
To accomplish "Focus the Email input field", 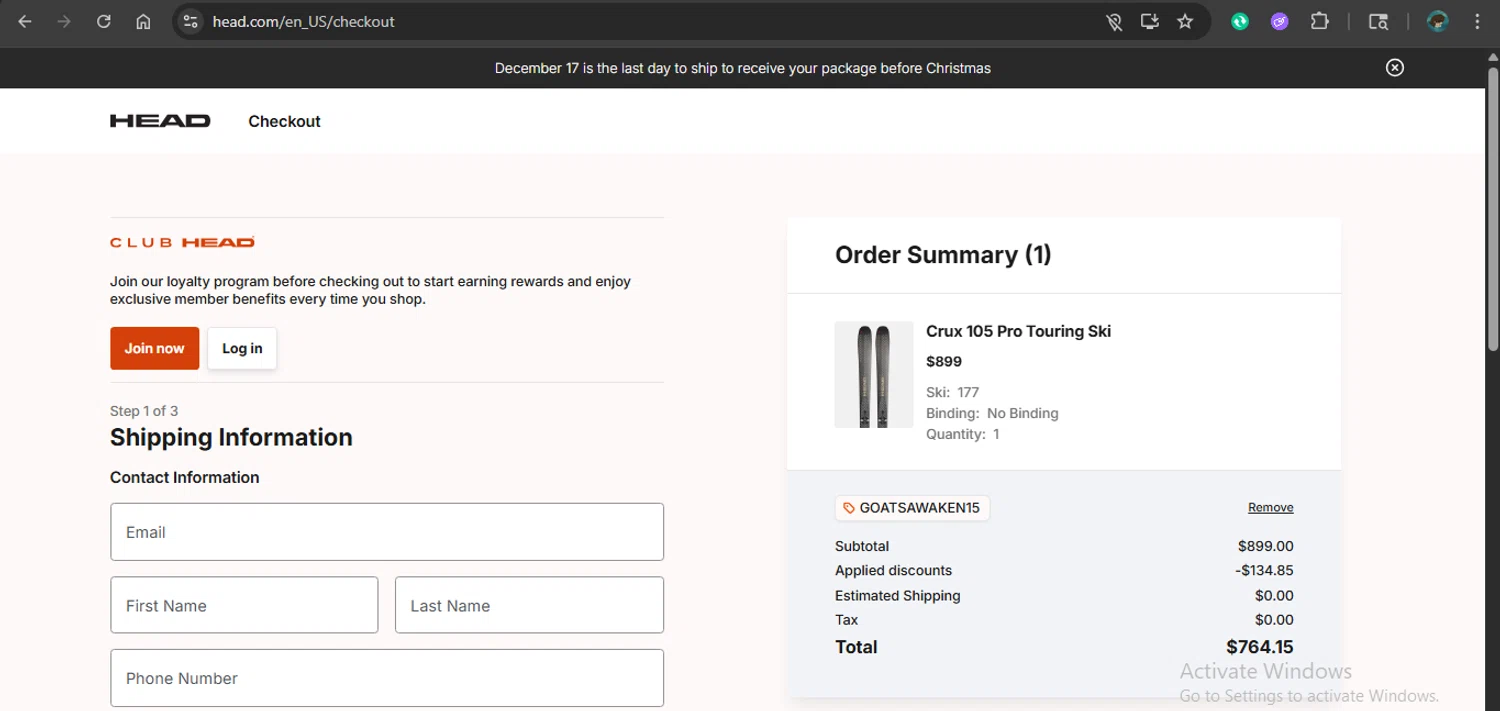I will pos(387,532).
